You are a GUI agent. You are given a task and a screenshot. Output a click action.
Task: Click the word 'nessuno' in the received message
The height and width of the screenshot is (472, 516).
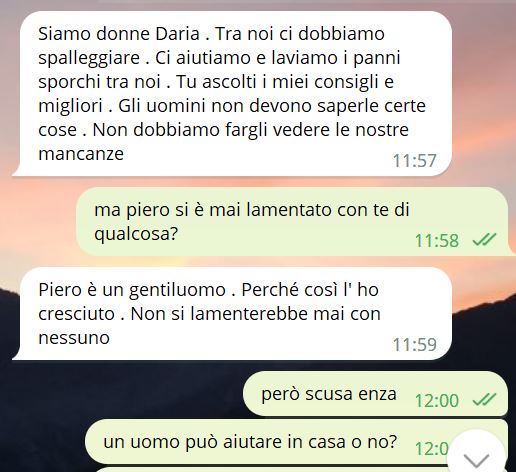(74, 338)
